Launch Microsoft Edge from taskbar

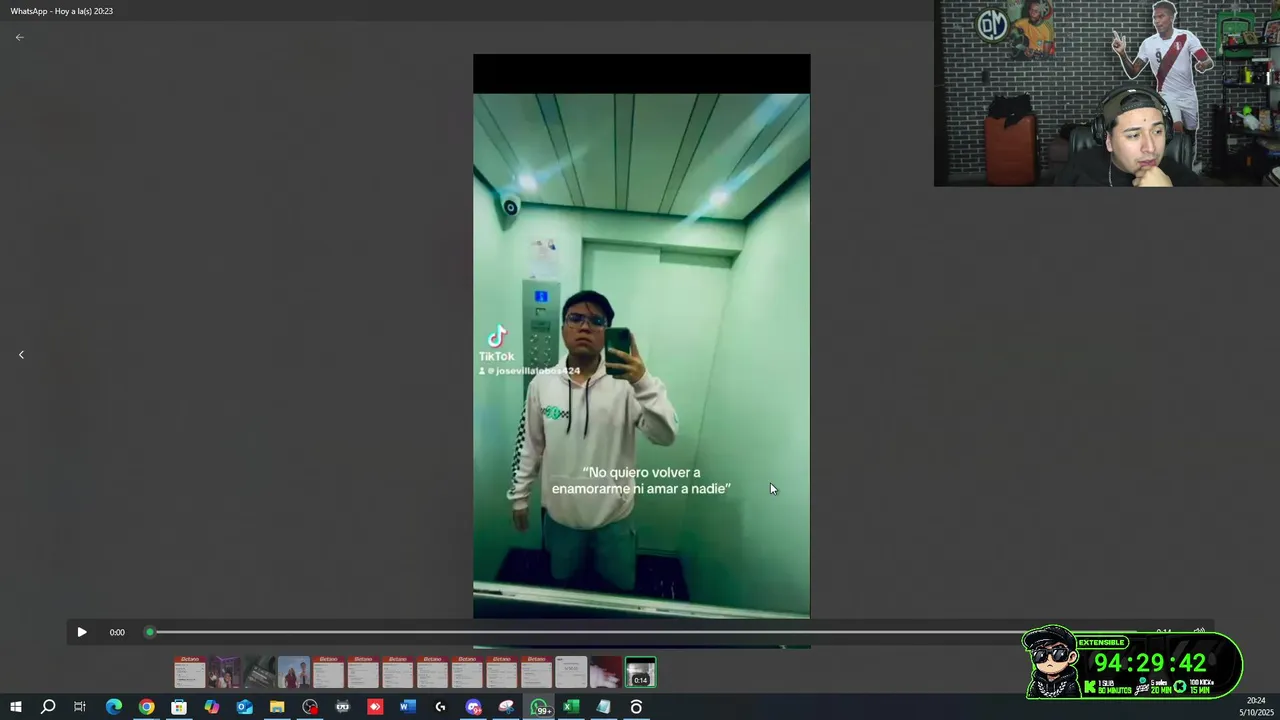point(114,707)
